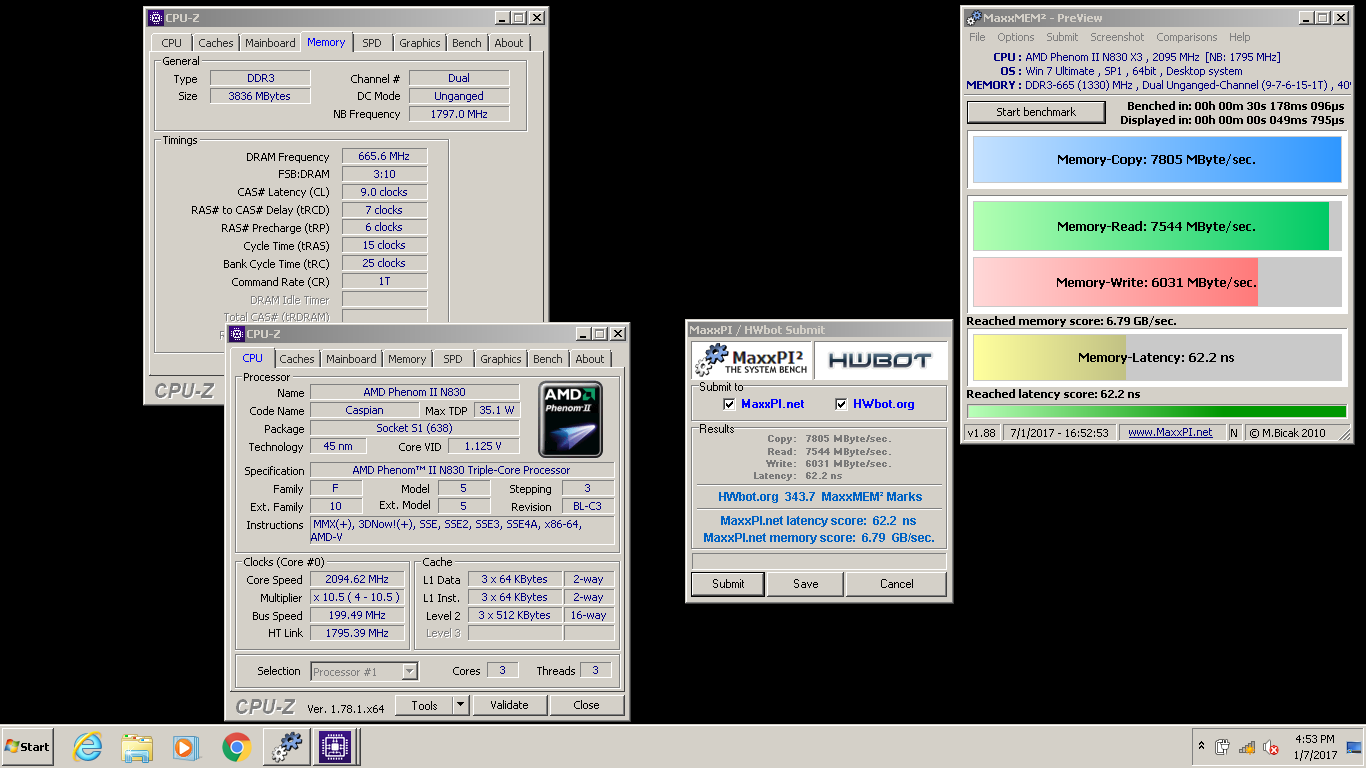Toggle the HWbot.org submit checkbox

(841, 404)
